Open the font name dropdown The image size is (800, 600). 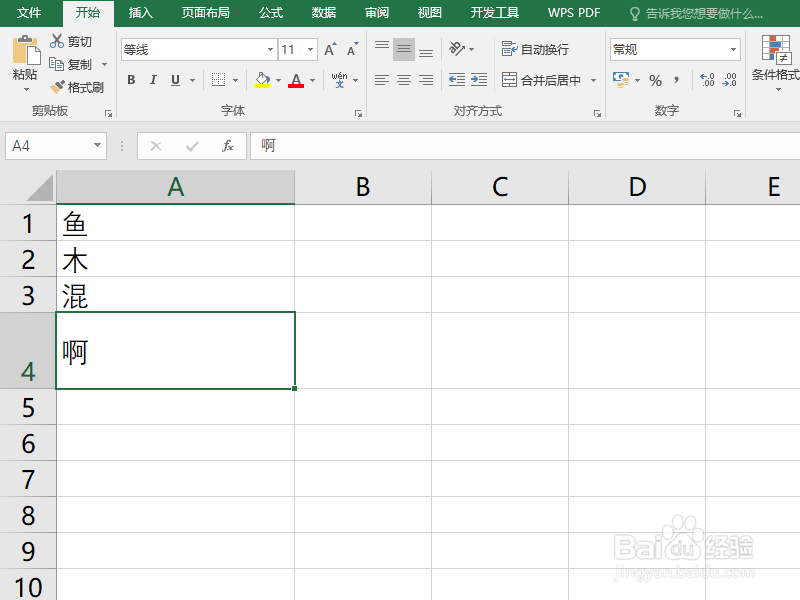[x=270, y=49]
